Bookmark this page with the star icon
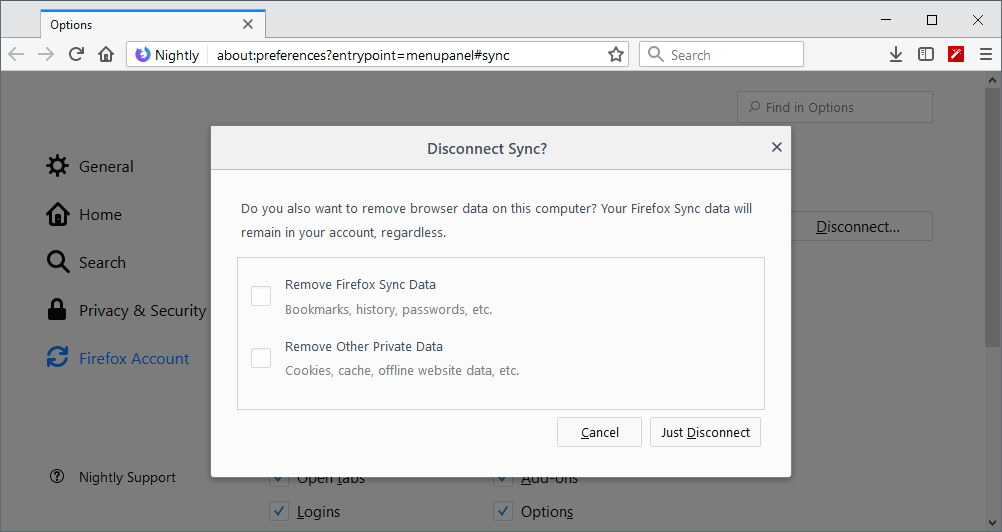Screen dimensions: 1002x532 (x=615, y=55)
